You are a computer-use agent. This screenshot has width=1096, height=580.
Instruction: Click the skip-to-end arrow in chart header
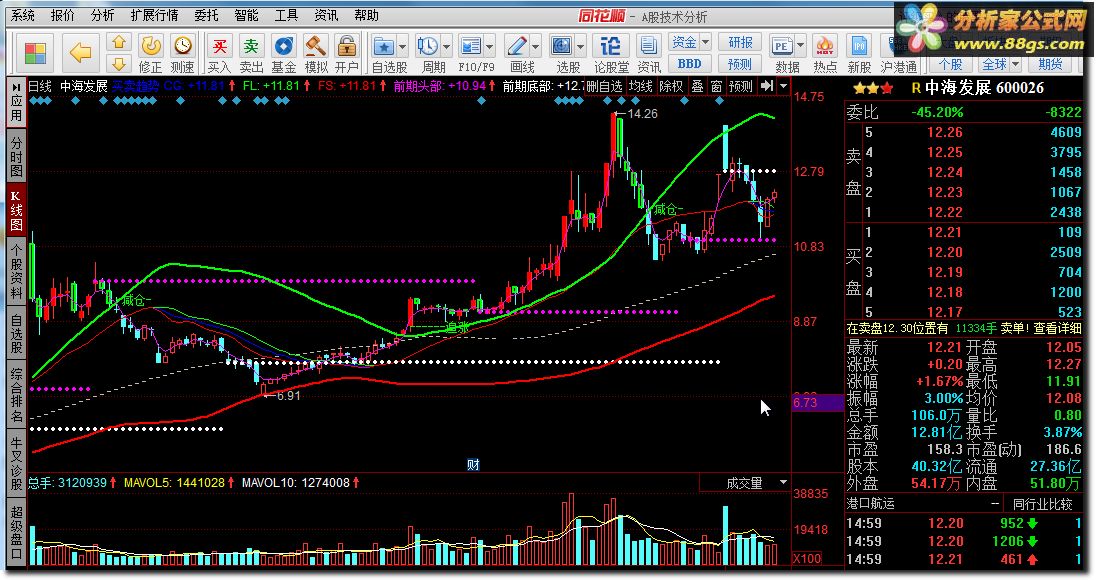pos(767,85)
